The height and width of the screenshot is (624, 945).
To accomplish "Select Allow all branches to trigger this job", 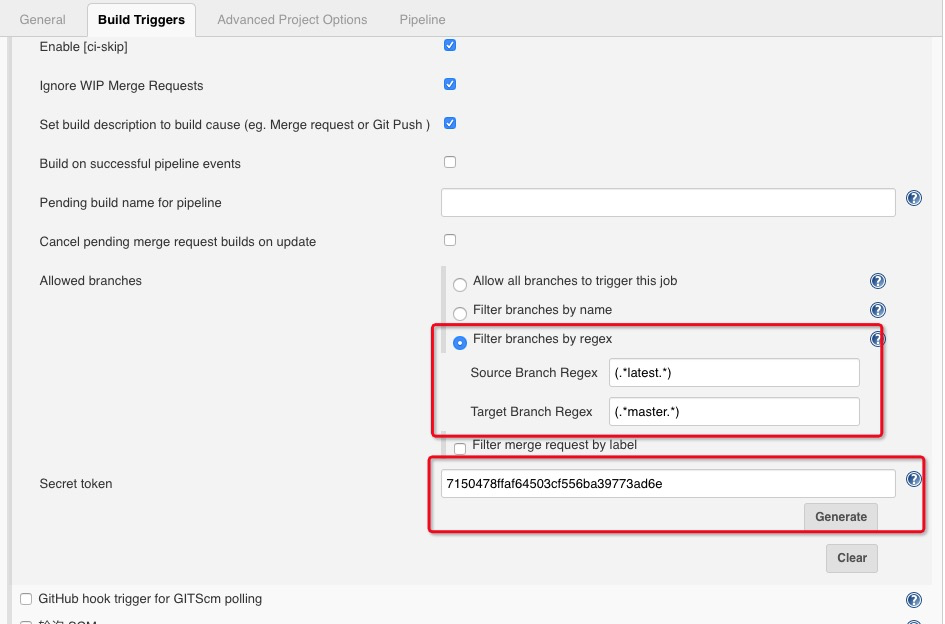I will 460,285.
